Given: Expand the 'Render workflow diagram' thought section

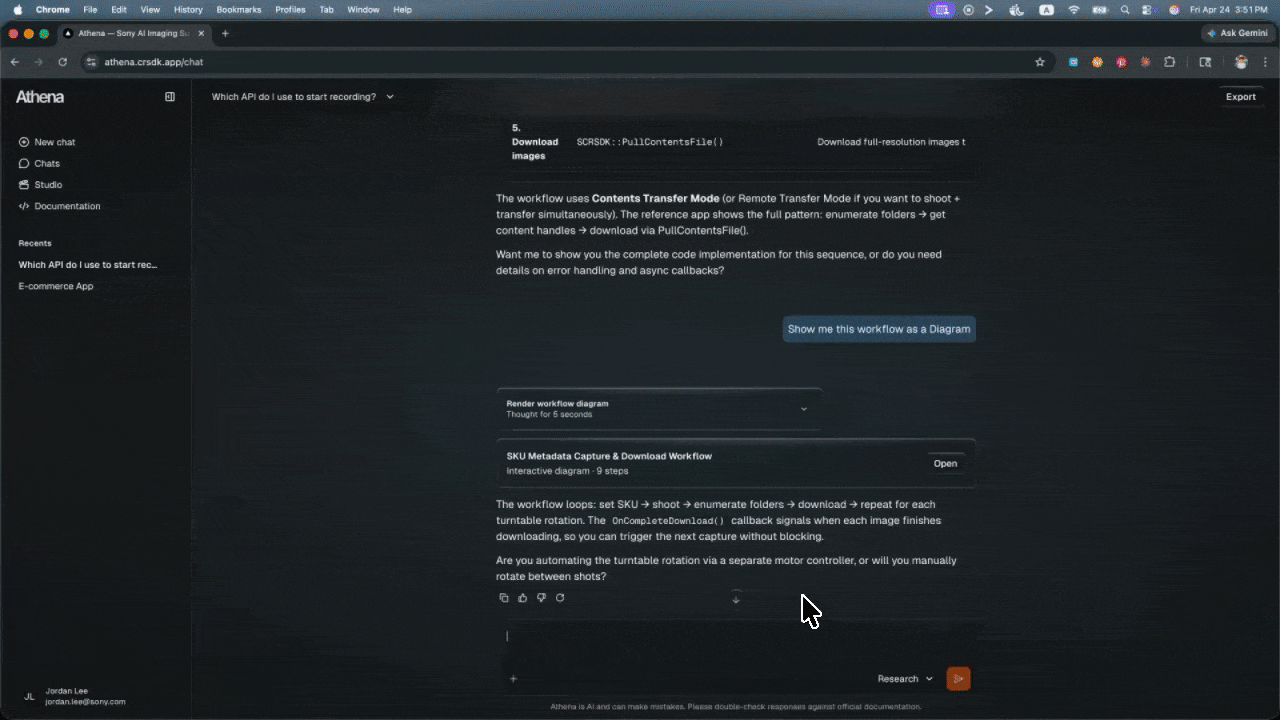Looking at the screenshot, I should 659,409.
